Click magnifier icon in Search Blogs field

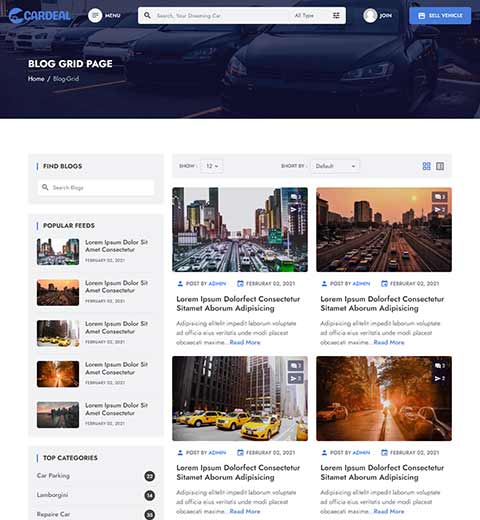pyautogui.click(x=45, y=187)
